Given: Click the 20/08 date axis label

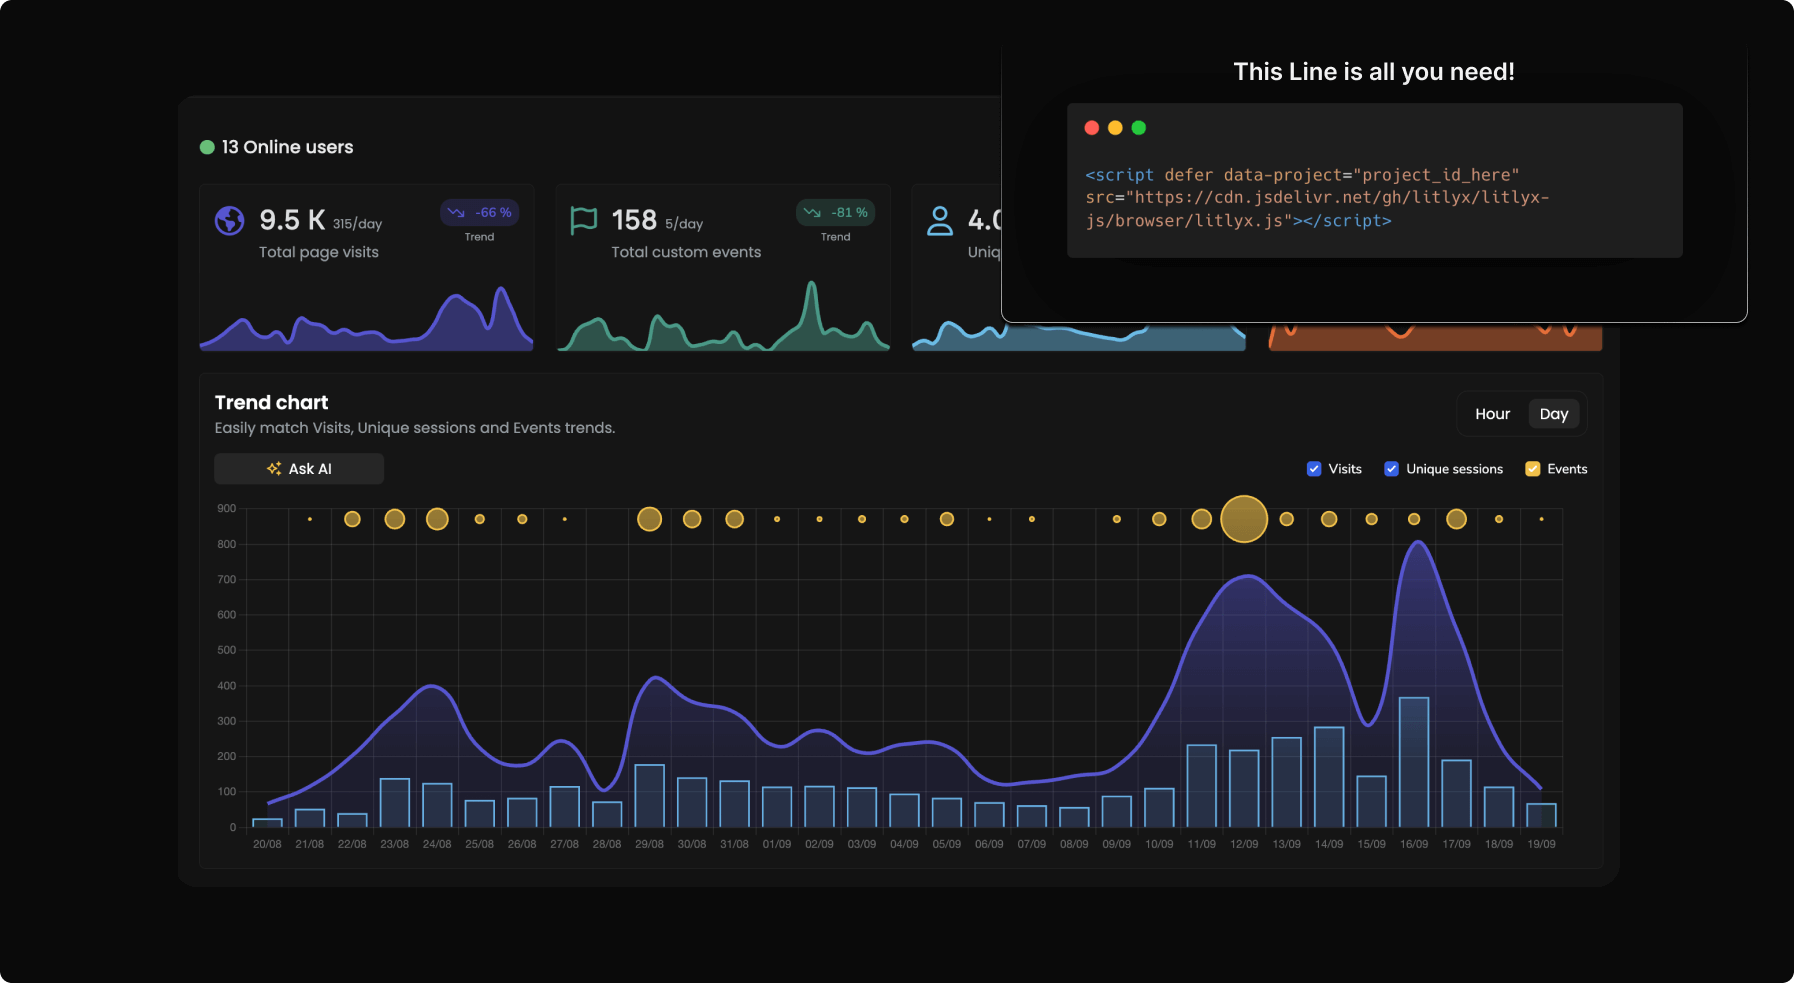Looking at the screenshot, I should (267, 844).
